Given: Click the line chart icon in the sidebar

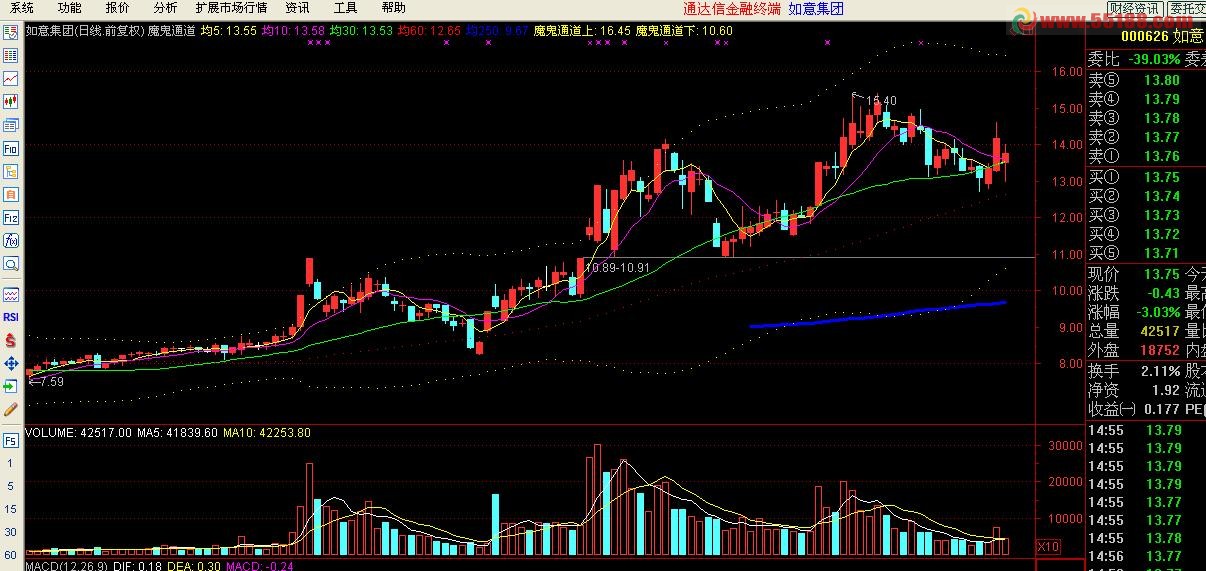Looking at the screenshot, I should tap(11, 78).
